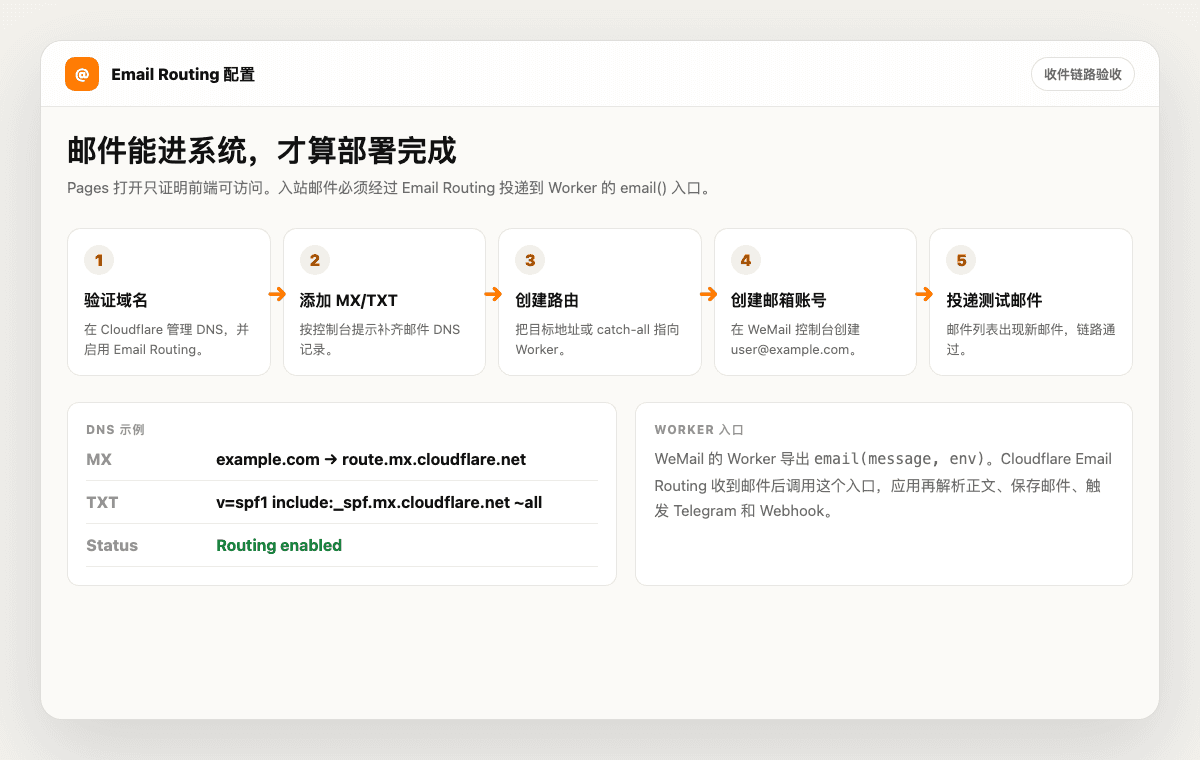Click the TXT row label
This screenshot has height=760, width=1200.
102,502
